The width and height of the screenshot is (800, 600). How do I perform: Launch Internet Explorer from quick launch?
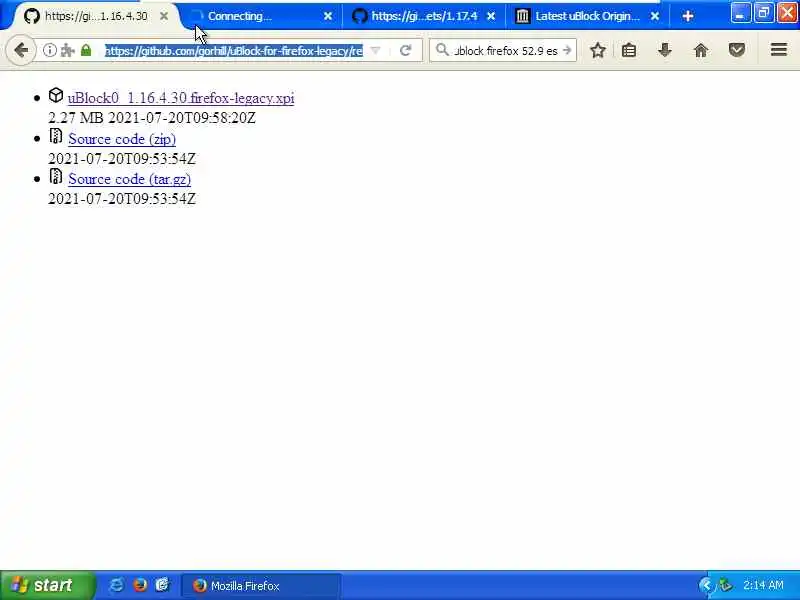[117, 585]
